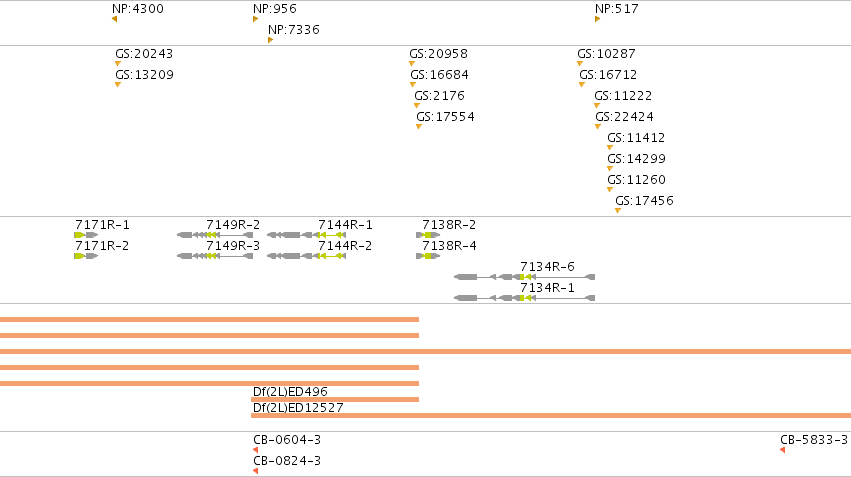This screenshot has height=477, width=851.
Task: Select the GS:11412 insertion label
Action: click(636, 138)
